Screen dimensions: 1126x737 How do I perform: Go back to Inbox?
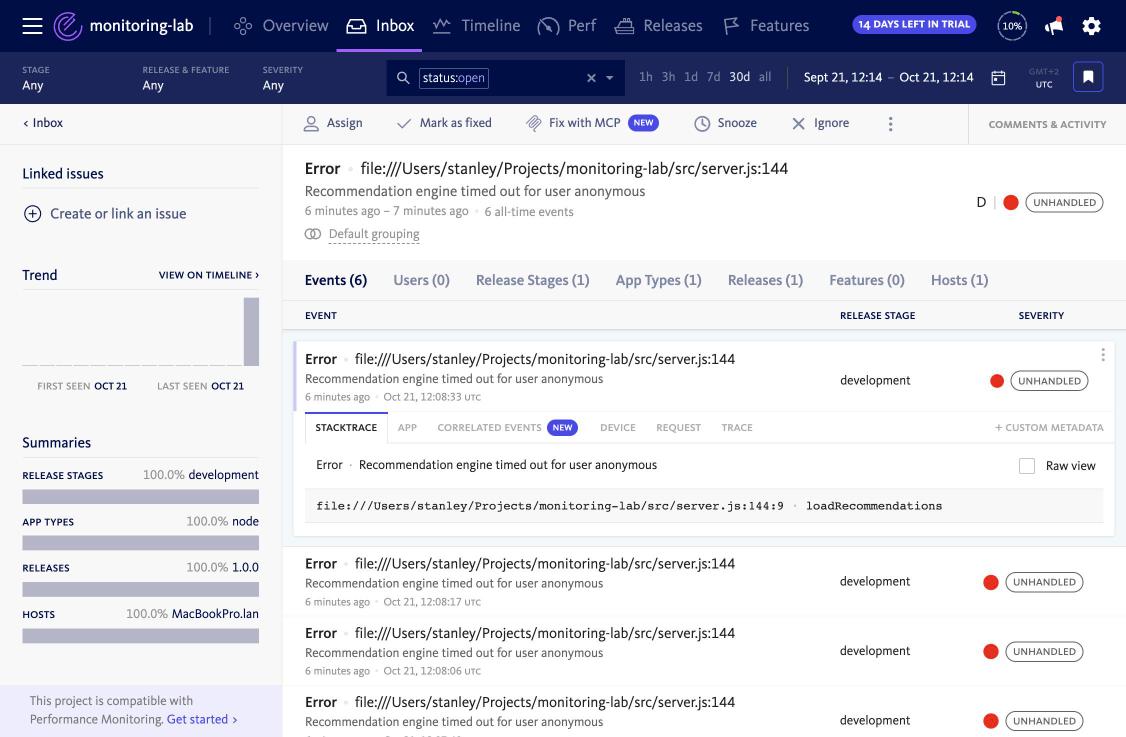[42, 123]
